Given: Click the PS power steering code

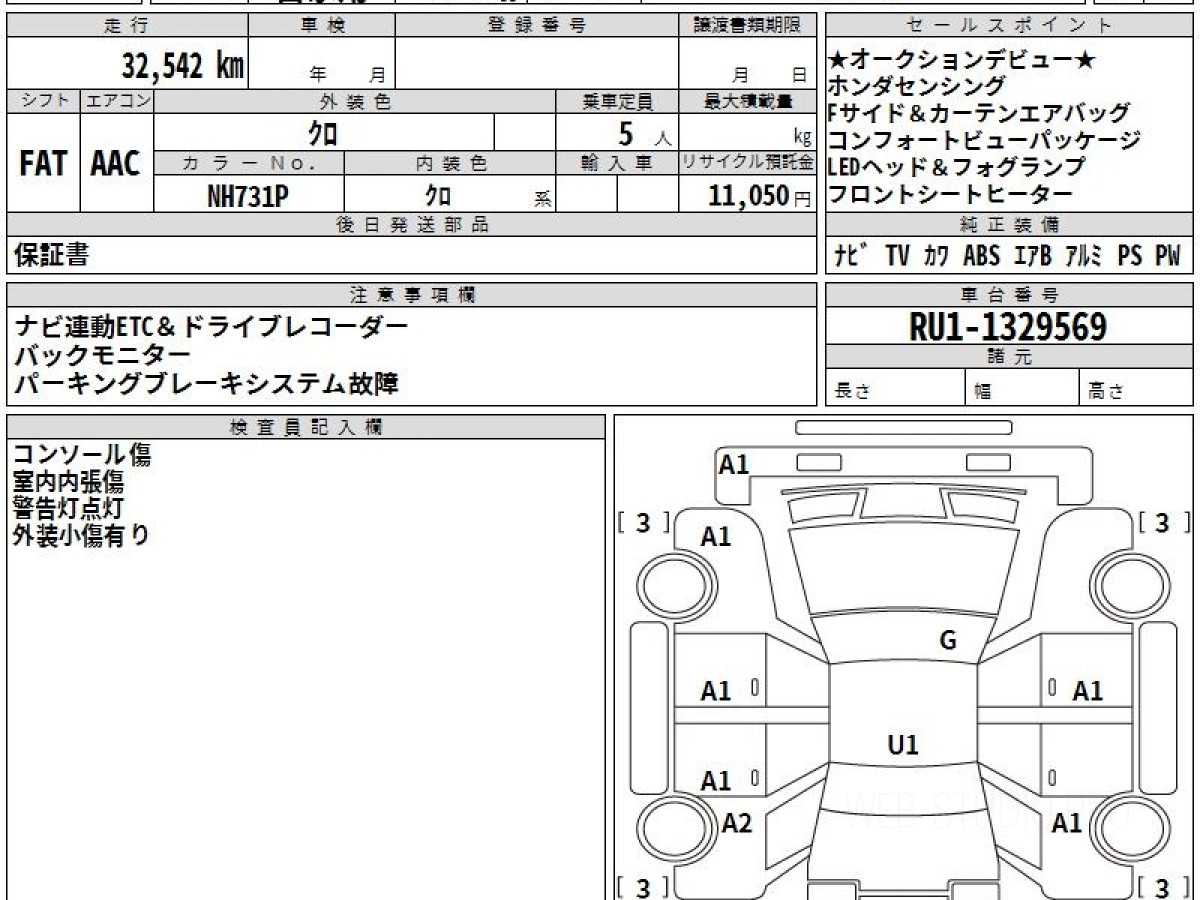Looking at the screenshot, I should (1130, 256).
